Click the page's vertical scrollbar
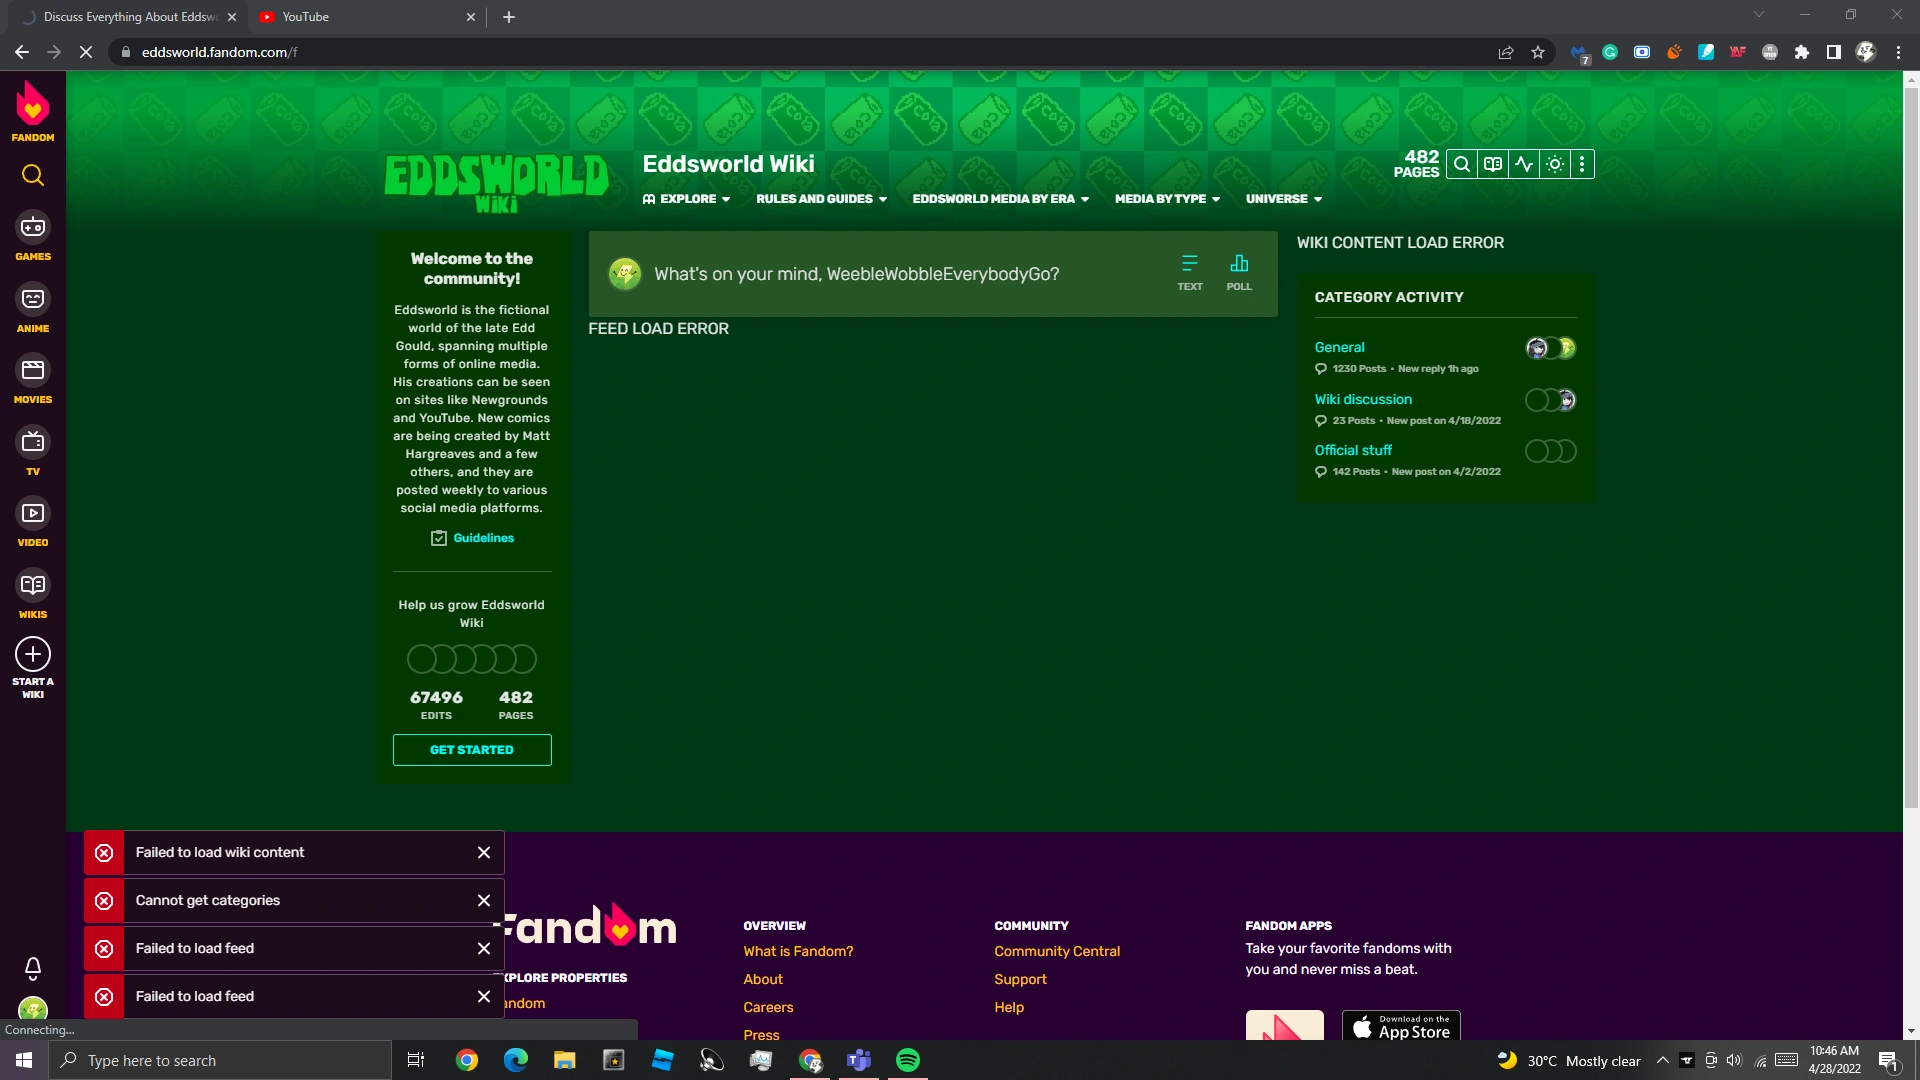This screenshot has width=1920, height=1080. click(x=1911, y=450)
